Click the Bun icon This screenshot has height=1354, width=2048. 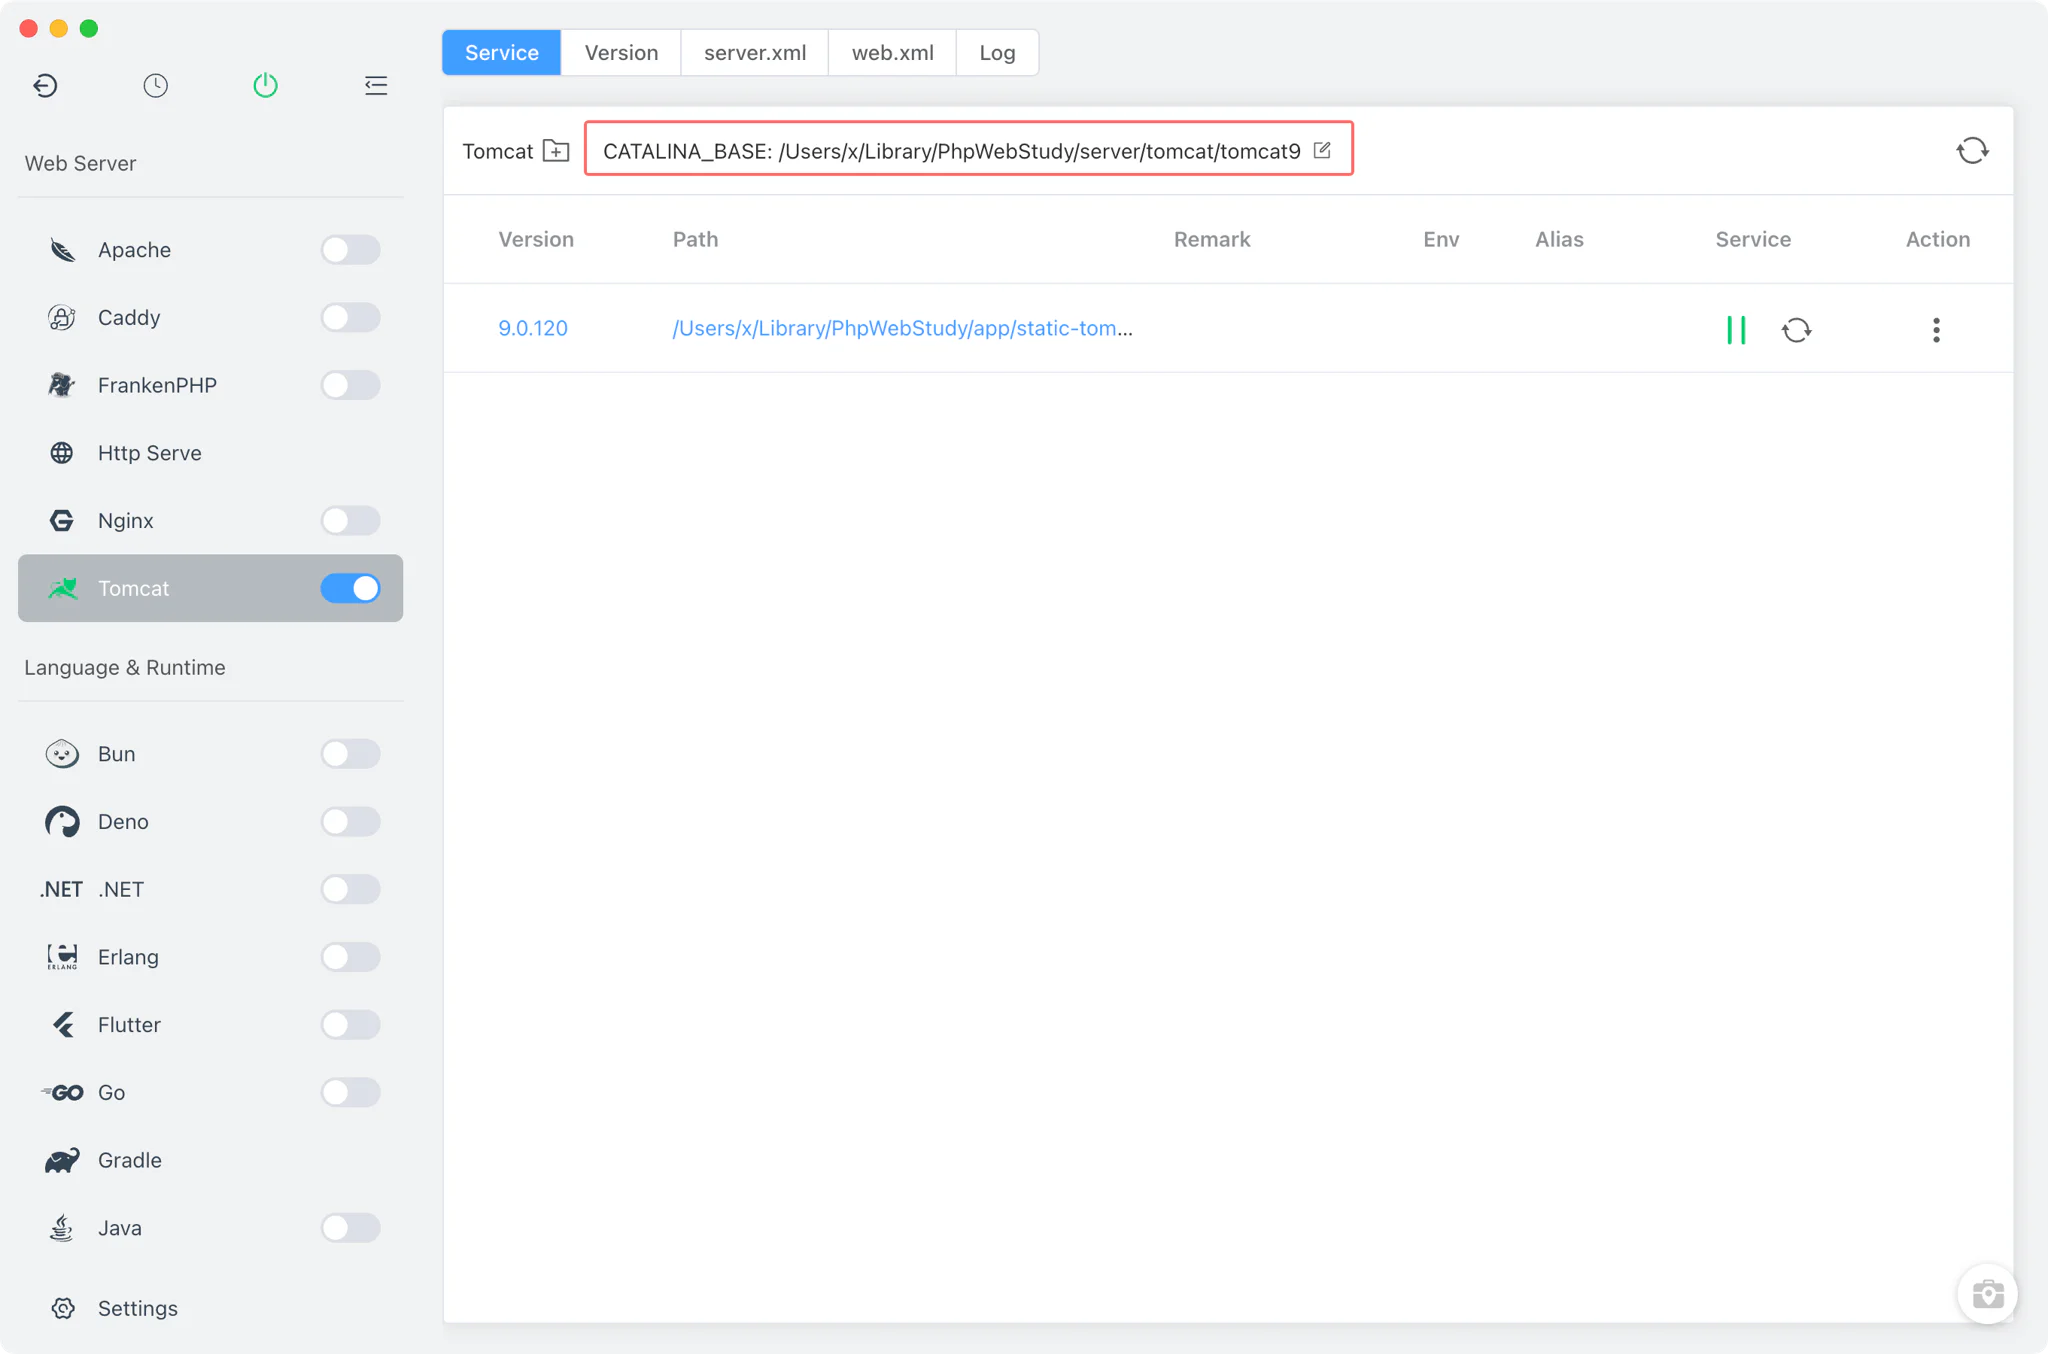62,754
